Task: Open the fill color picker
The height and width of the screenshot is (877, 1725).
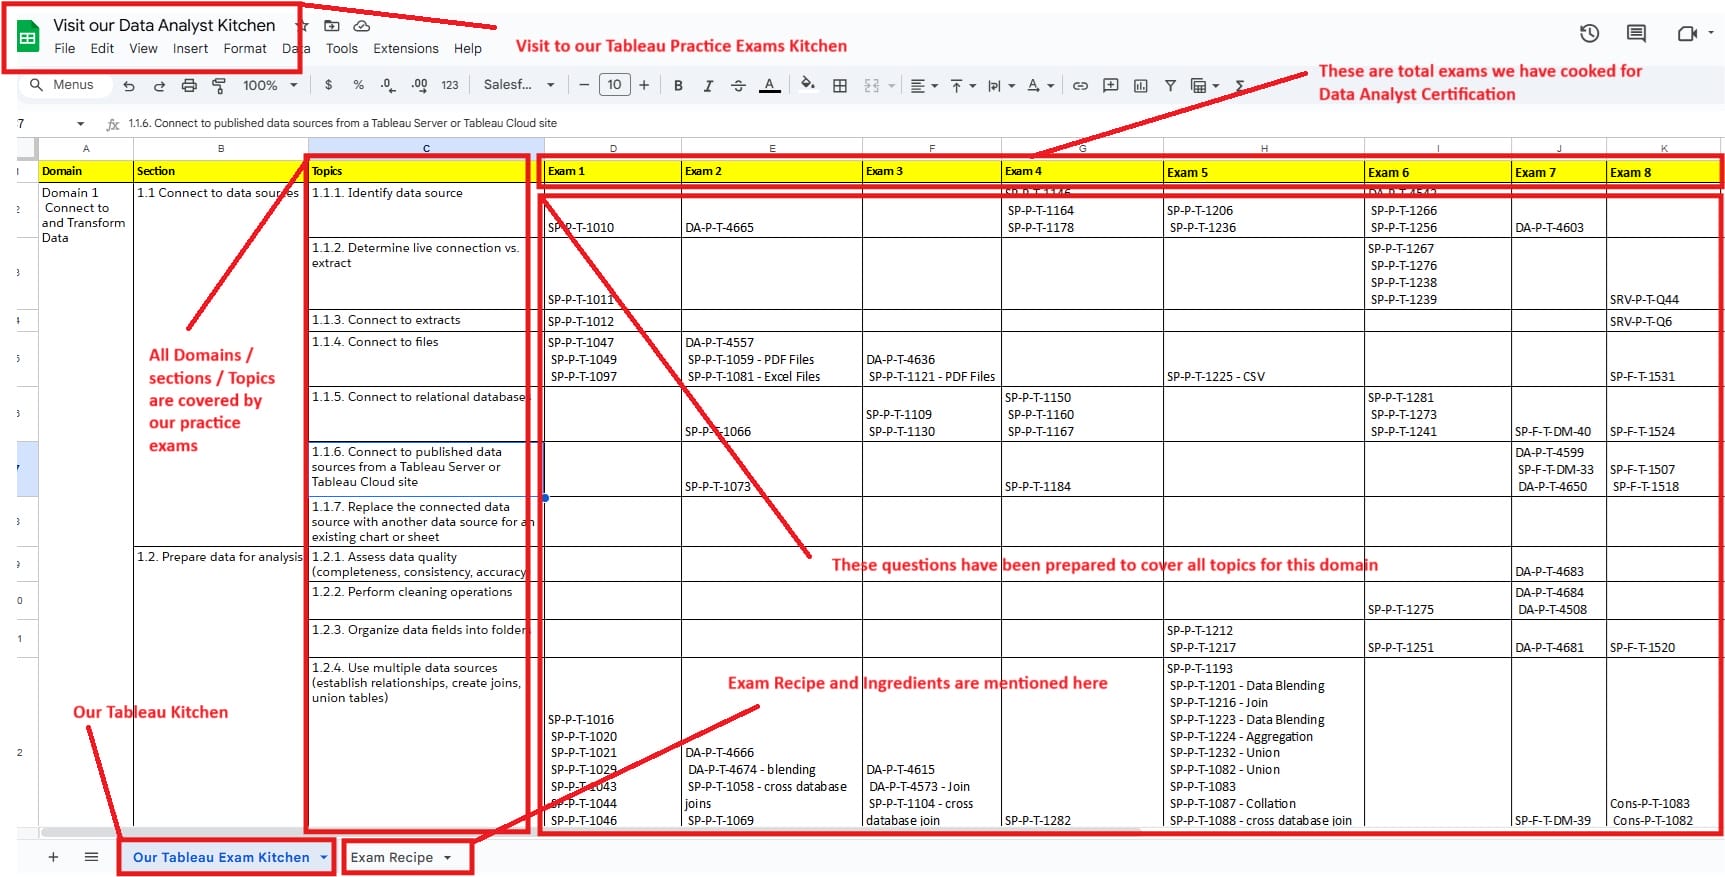Action: tap(808, 85)
